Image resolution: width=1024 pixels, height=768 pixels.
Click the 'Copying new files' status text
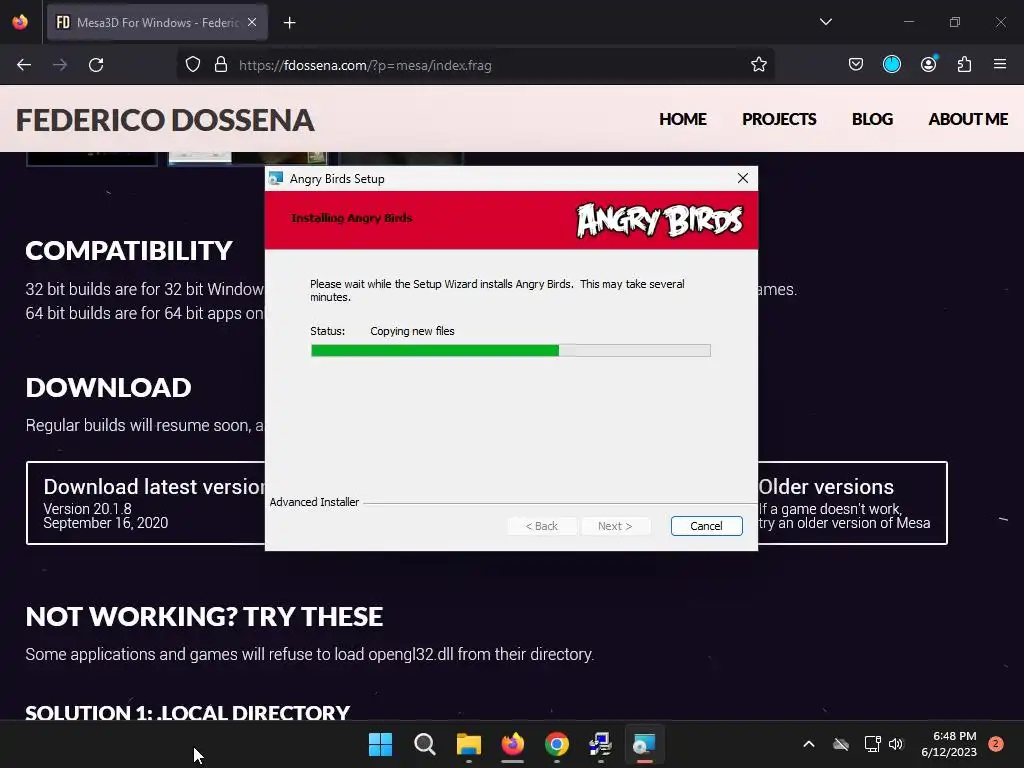click(412, 331)
